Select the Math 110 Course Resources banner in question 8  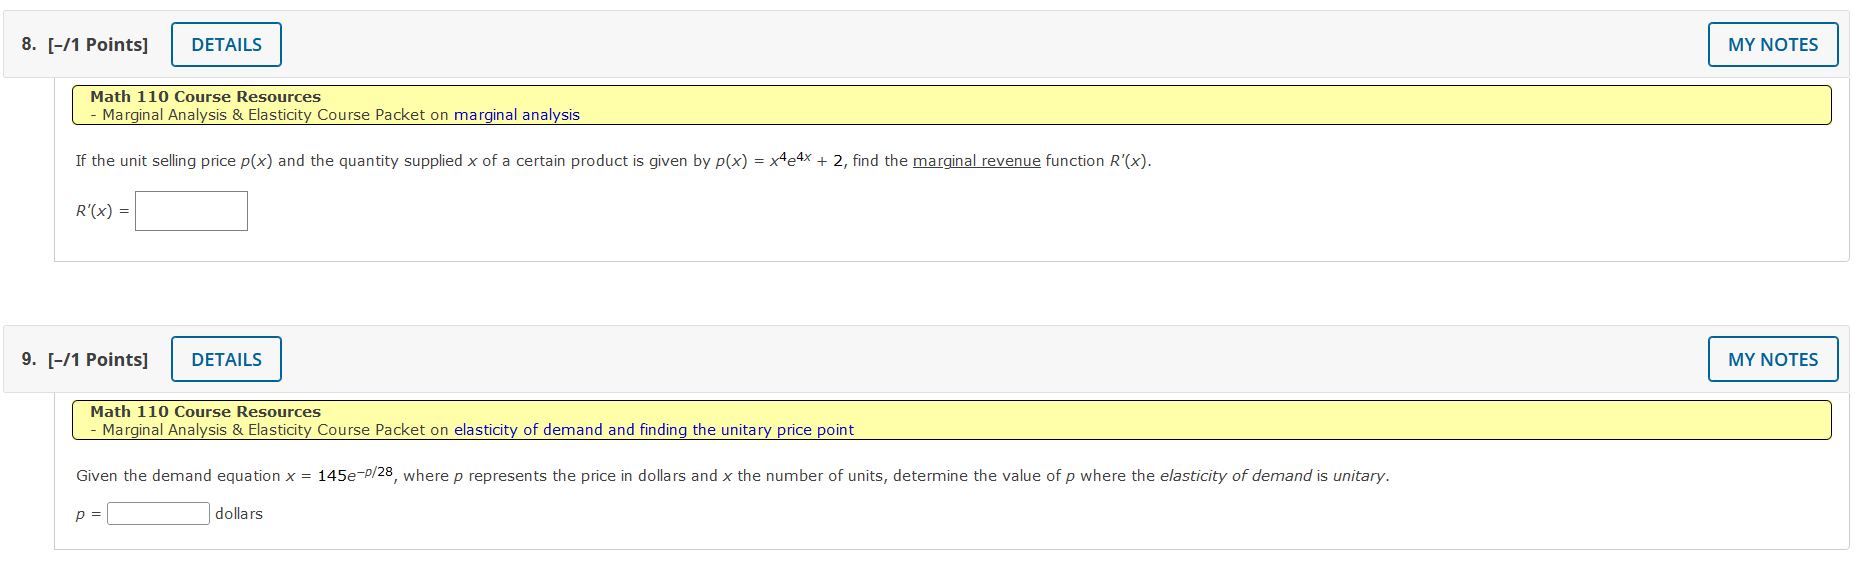(204, 96)
